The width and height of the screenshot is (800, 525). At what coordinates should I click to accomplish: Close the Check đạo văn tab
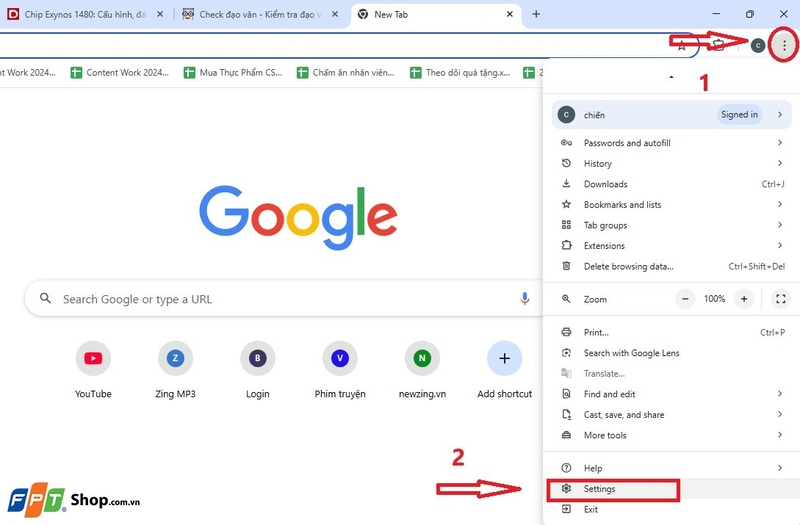[x=335, y=14]
